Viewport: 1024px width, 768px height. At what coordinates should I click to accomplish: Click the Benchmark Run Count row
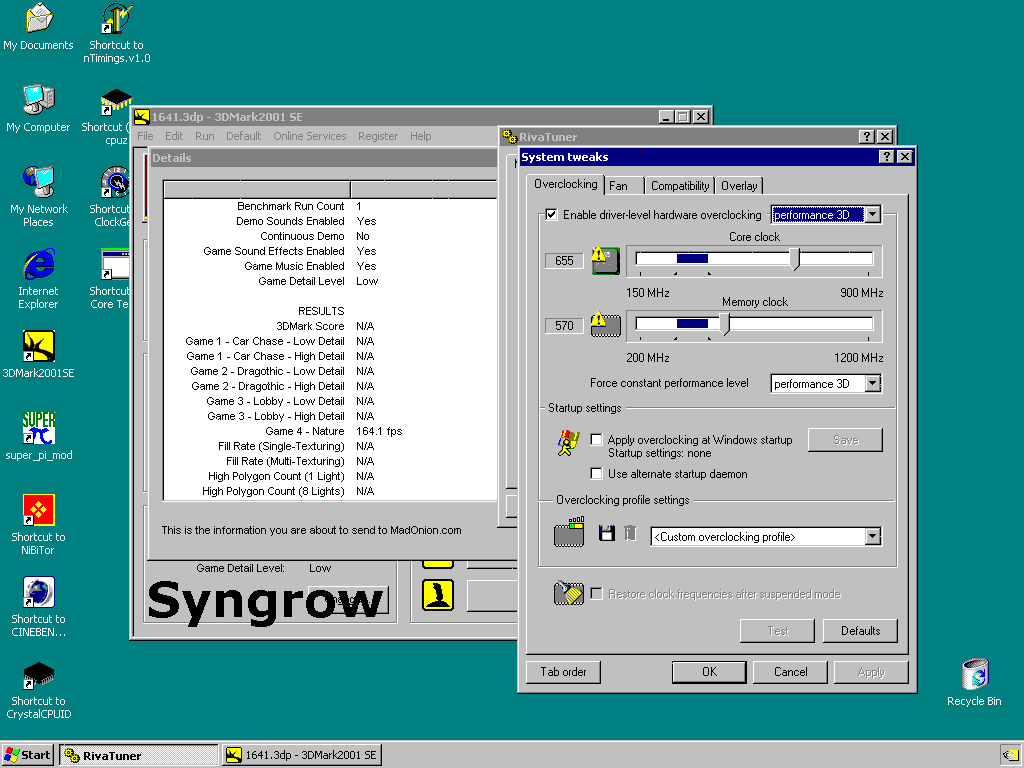click(x=330, y=206)
